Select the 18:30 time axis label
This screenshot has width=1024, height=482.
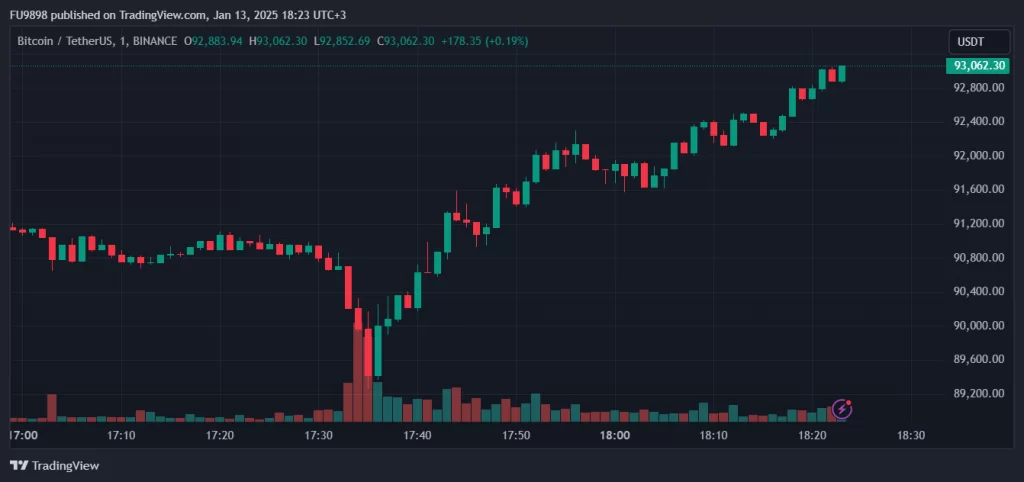[x=911, y=436]
